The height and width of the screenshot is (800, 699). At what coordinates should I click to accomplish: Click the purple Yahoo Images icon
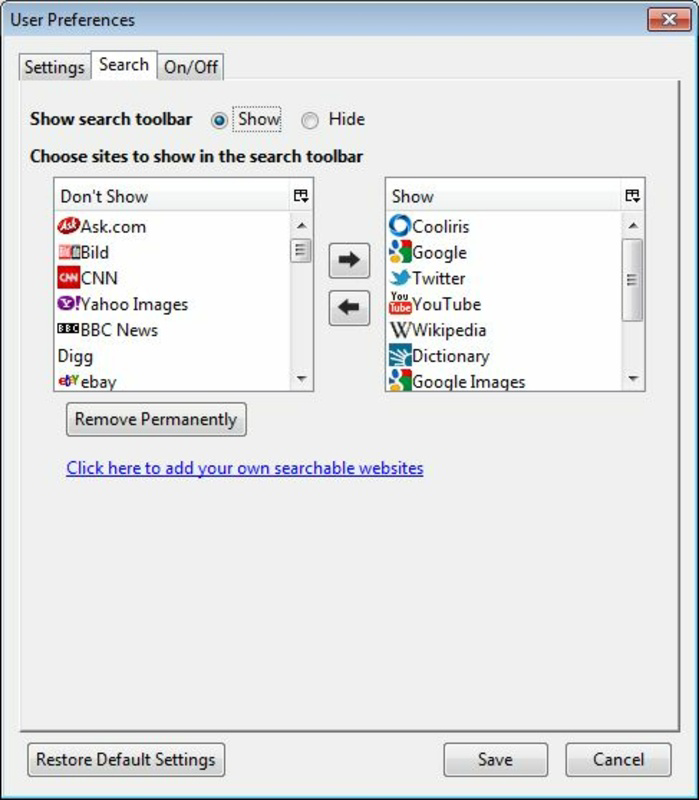(68, 304)
